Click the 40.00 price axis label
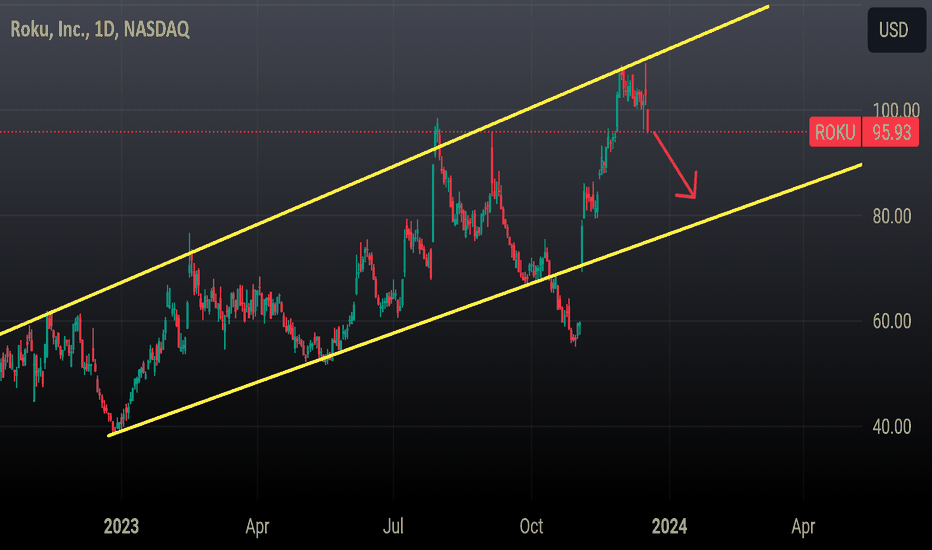 (x=892, y=426)
